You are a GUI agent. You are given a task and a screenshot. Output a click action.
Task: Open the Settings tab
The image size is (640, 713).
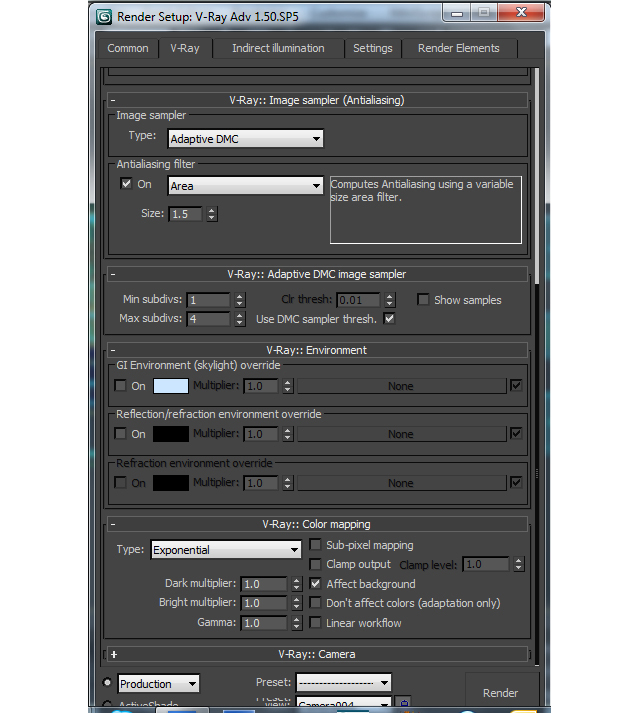[373, 48]
